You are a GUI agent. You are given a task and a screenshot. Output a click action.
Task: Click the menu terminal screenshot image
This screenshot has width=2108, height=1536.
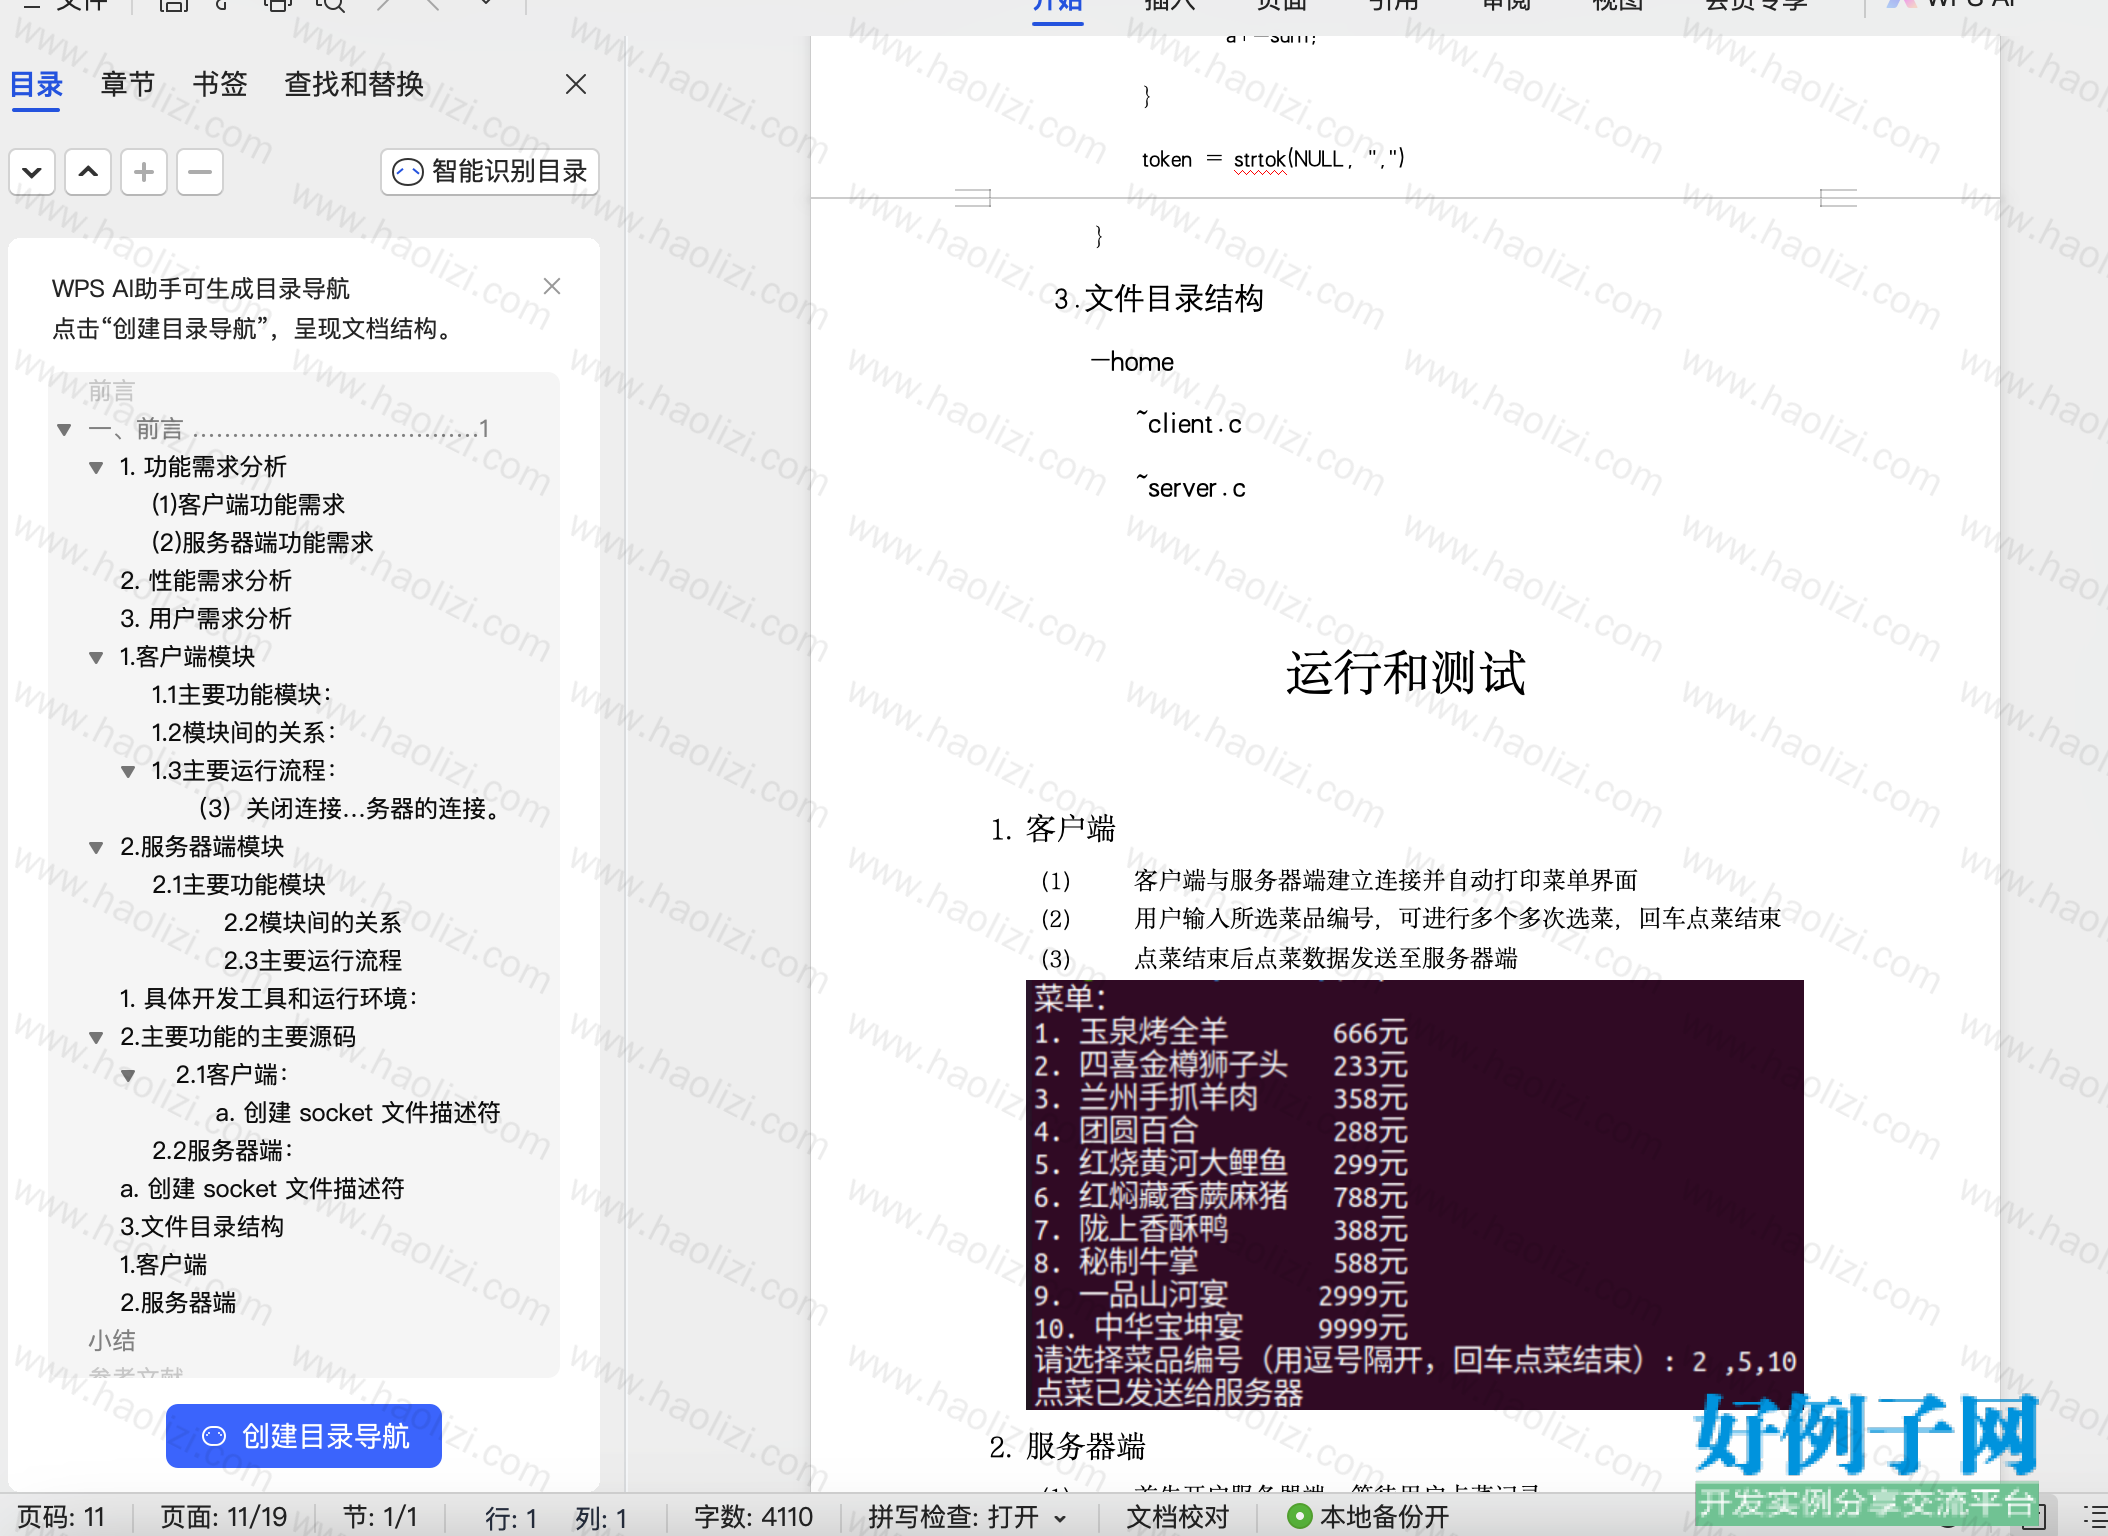pyautogui.click(x=1414, y=1194)
